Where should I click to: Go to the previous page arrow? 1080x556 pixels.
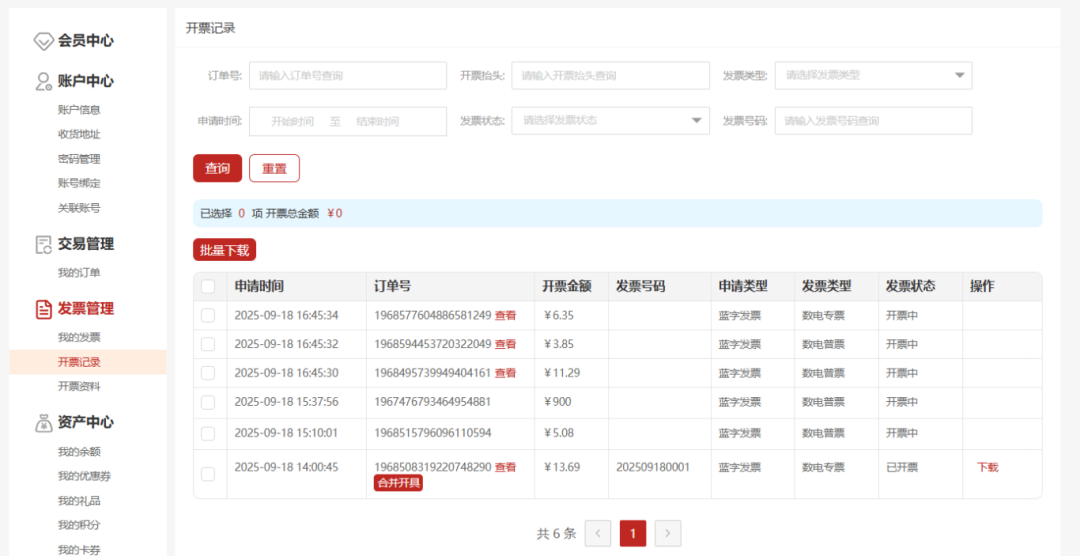pyautogui.click(x=597, y=533)
